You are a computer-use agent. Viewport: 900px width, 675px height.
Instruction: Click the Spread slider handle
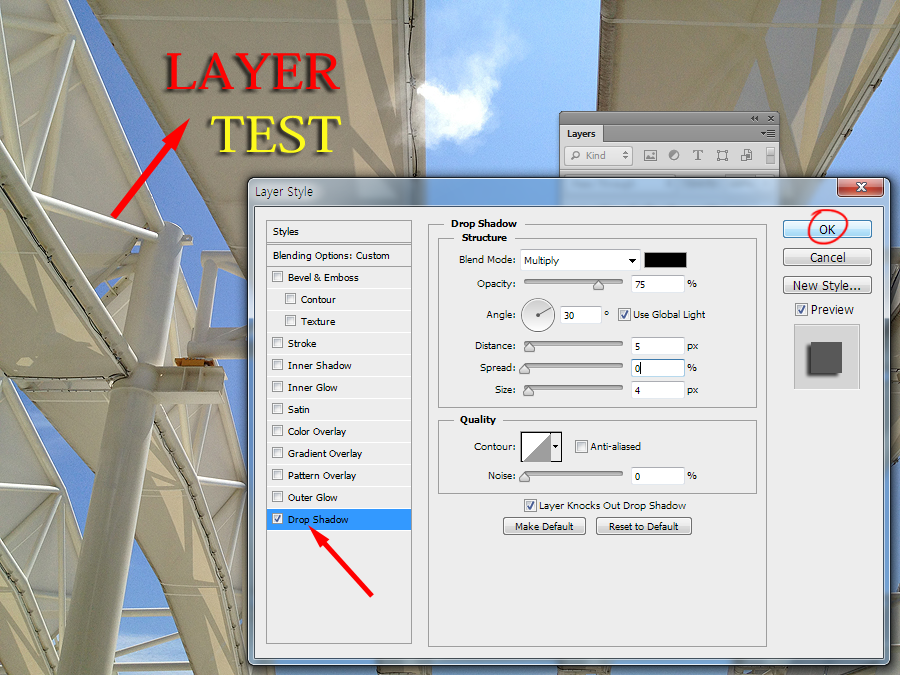(525, 369)
